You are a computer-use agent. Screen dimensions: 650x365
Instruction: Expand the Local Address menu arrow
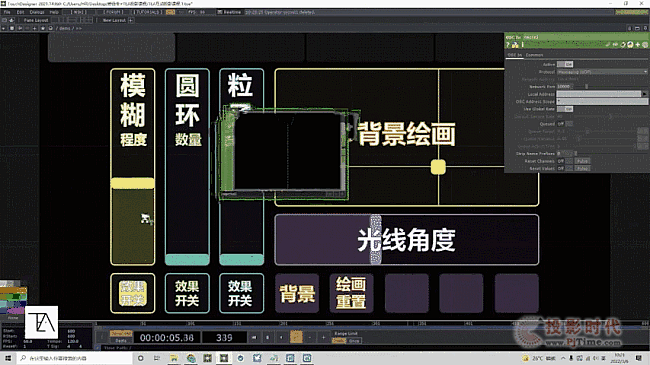tap(644, 94)
